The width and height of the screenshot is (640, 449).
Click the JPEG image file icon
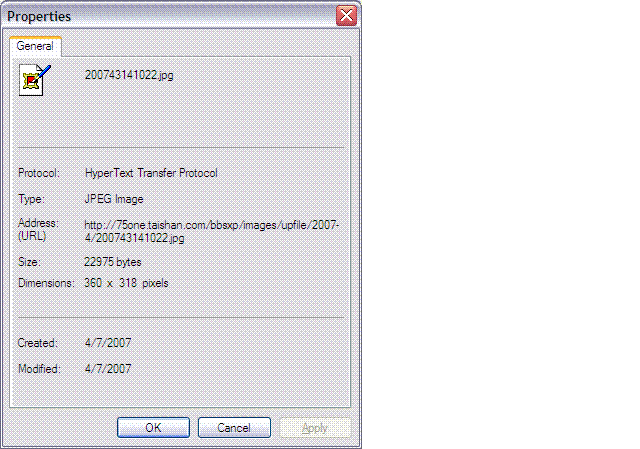(x=35, y=80)
